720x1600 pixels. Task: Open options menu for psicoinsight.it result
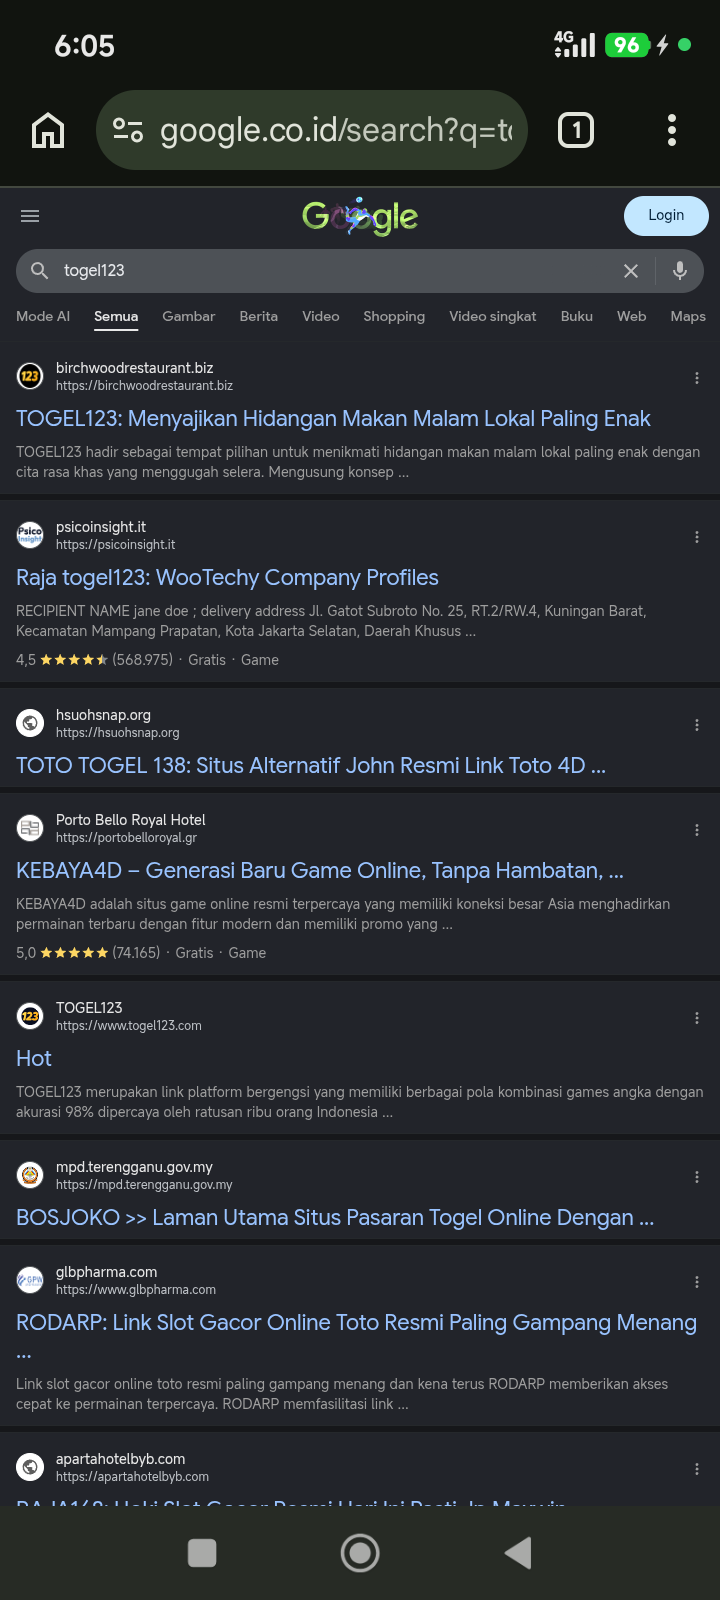tap(697, 537)
